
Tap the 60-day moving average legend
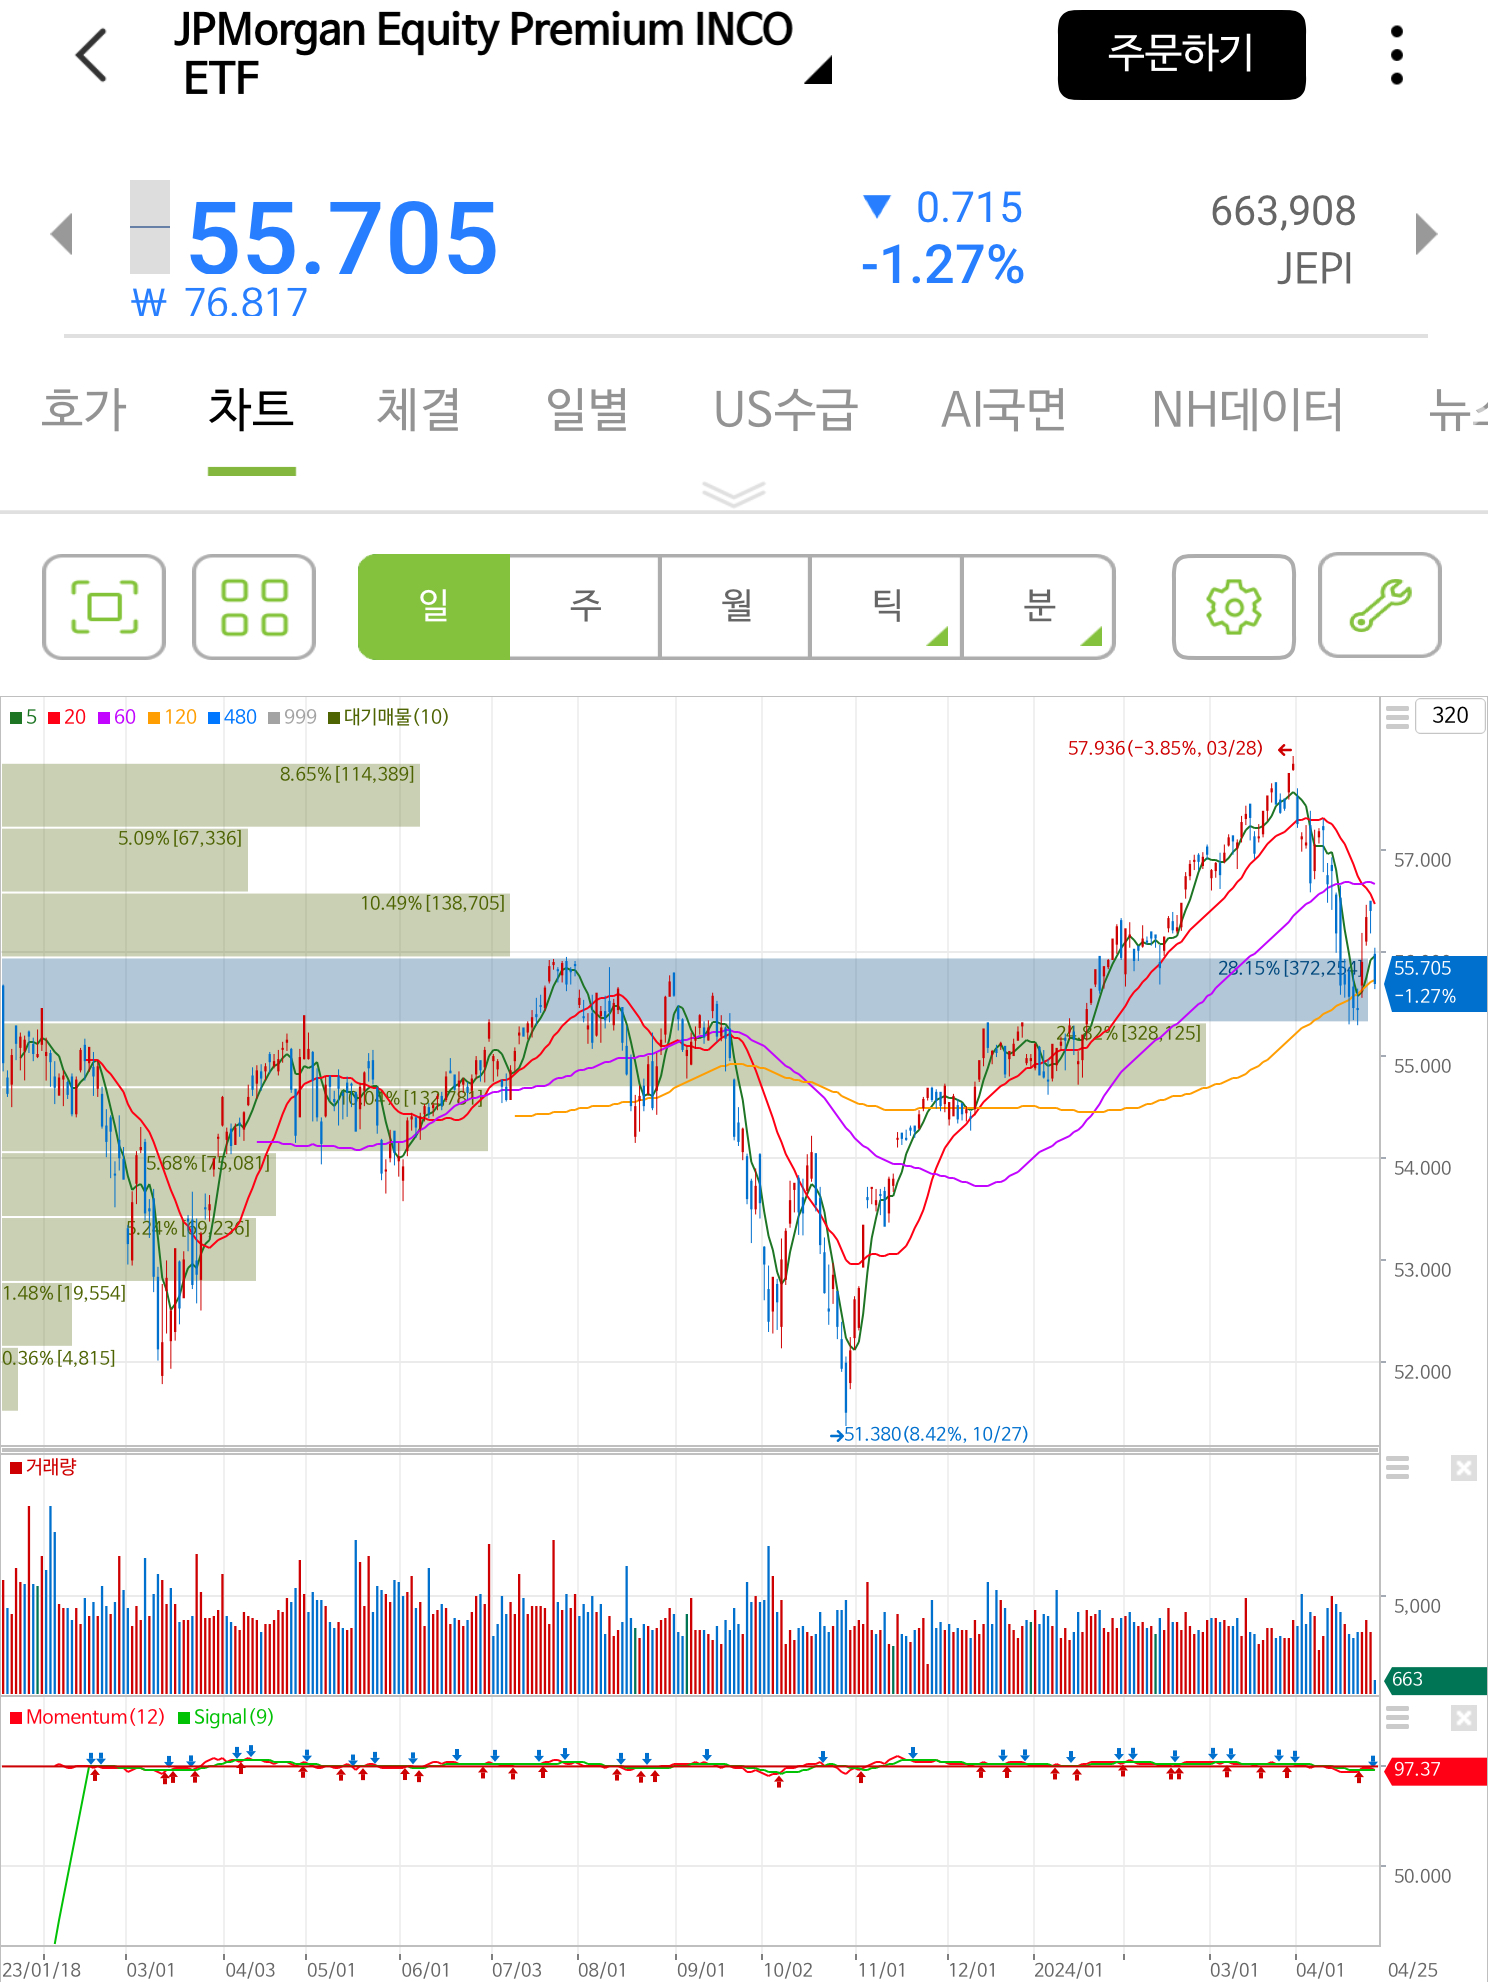[117, 717]
